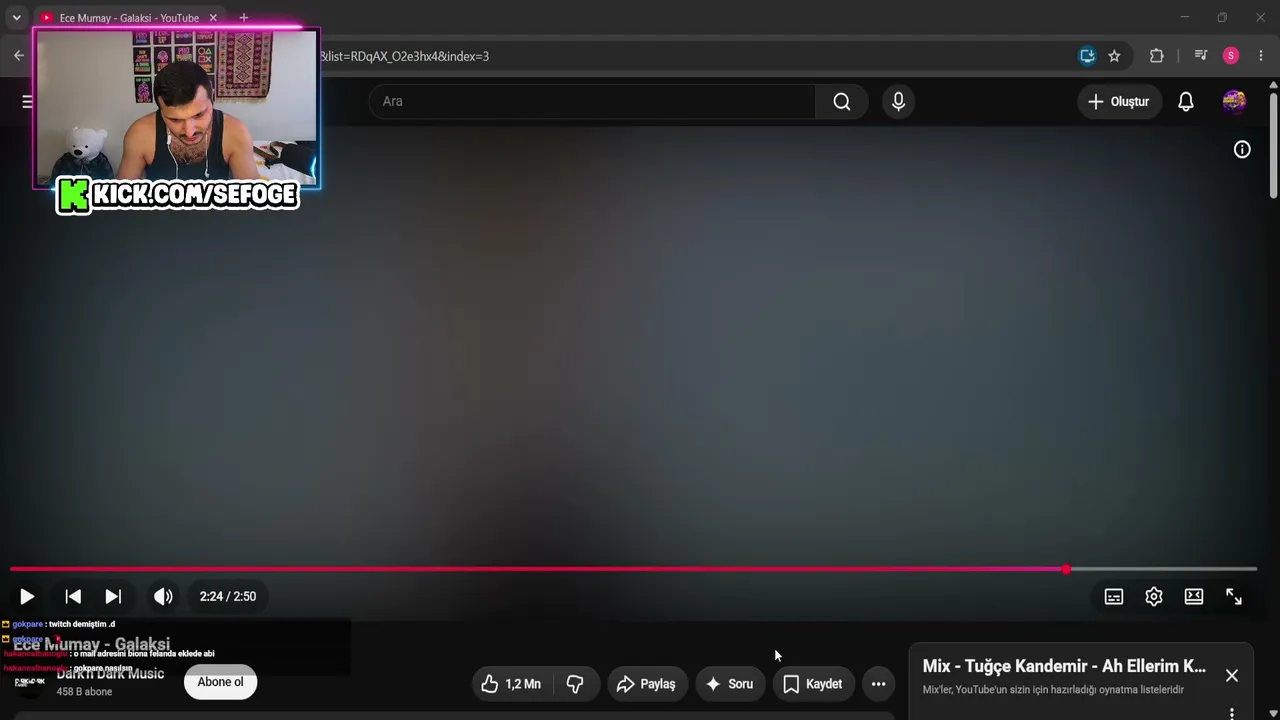Open the YouTube hamburger guide menu

[x=27, y=101]
